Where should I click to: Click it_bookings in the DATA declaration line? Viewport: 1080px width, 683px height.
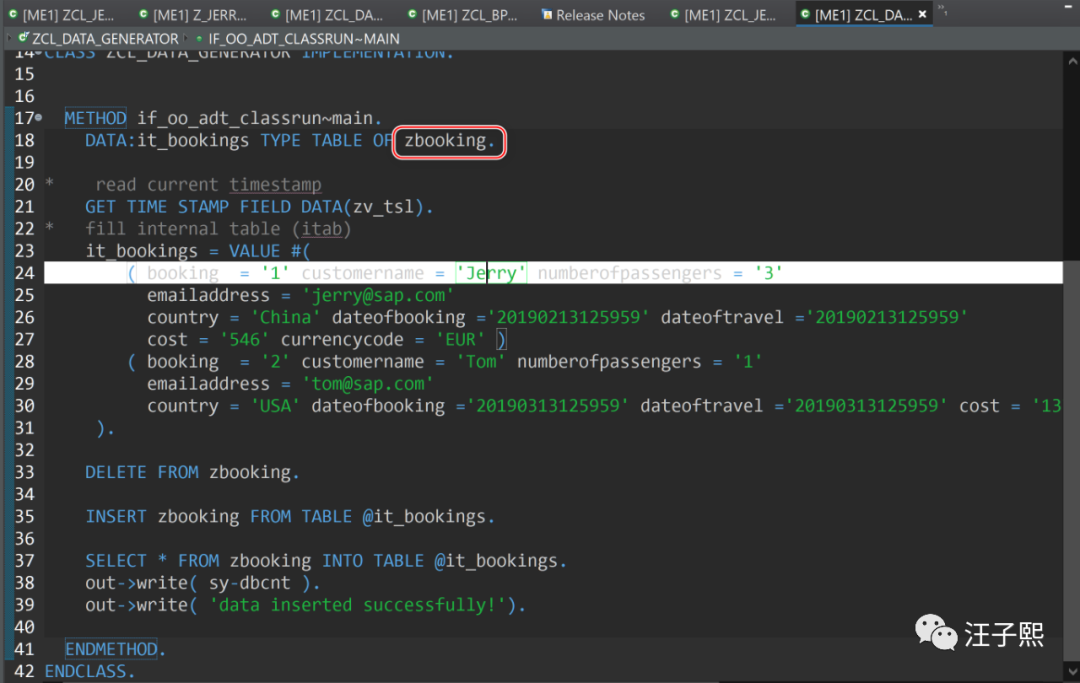[x=193, y=140]
